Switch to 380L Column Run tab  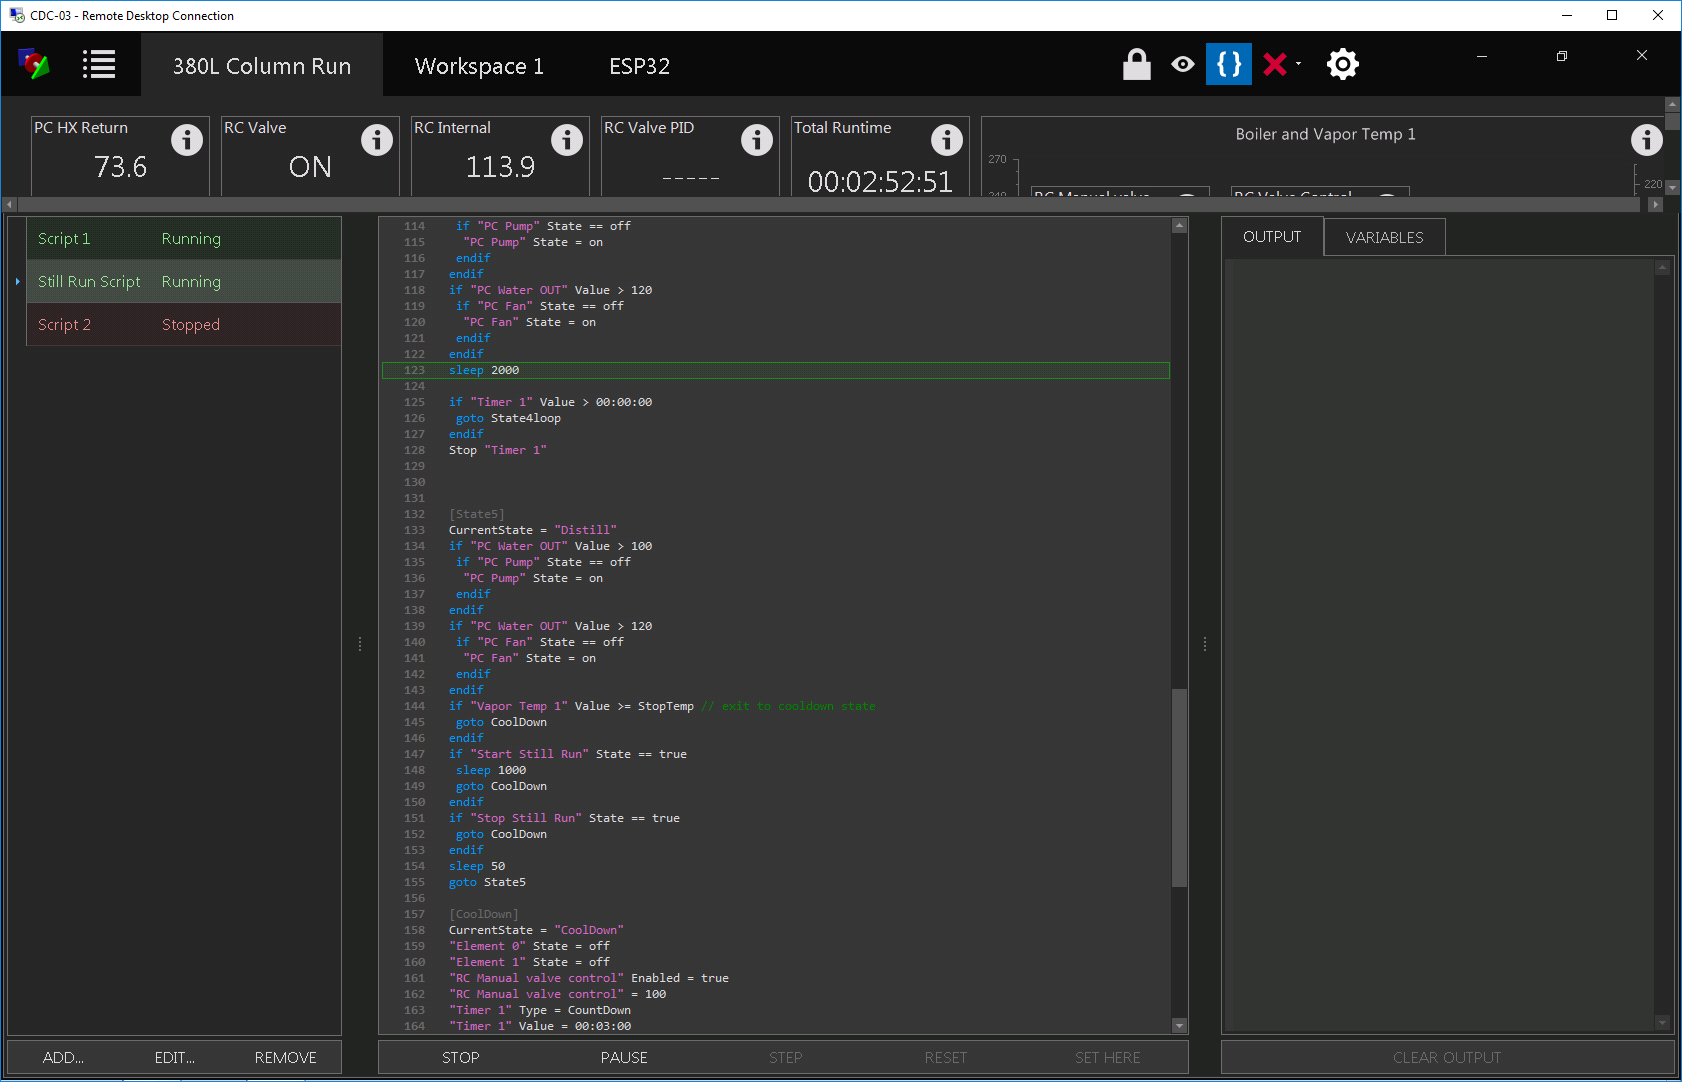pos(262,66)
